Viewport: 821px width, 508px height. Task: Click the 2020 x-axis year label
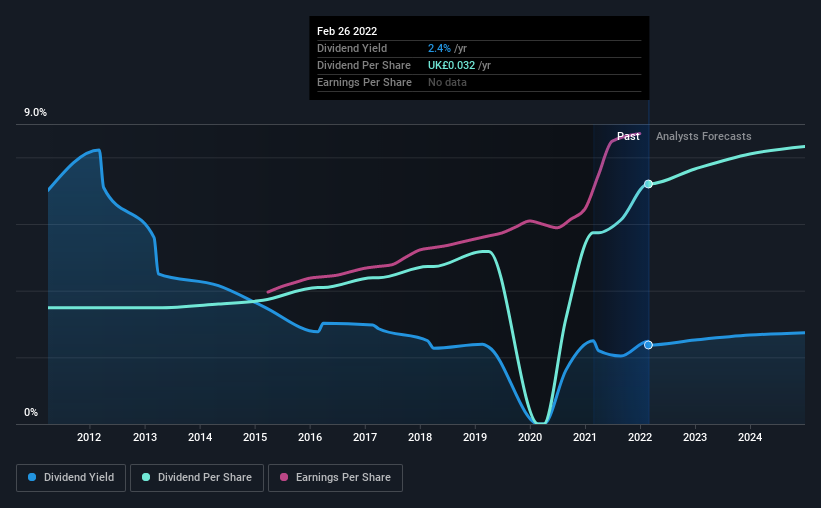[x=530, y=437]
